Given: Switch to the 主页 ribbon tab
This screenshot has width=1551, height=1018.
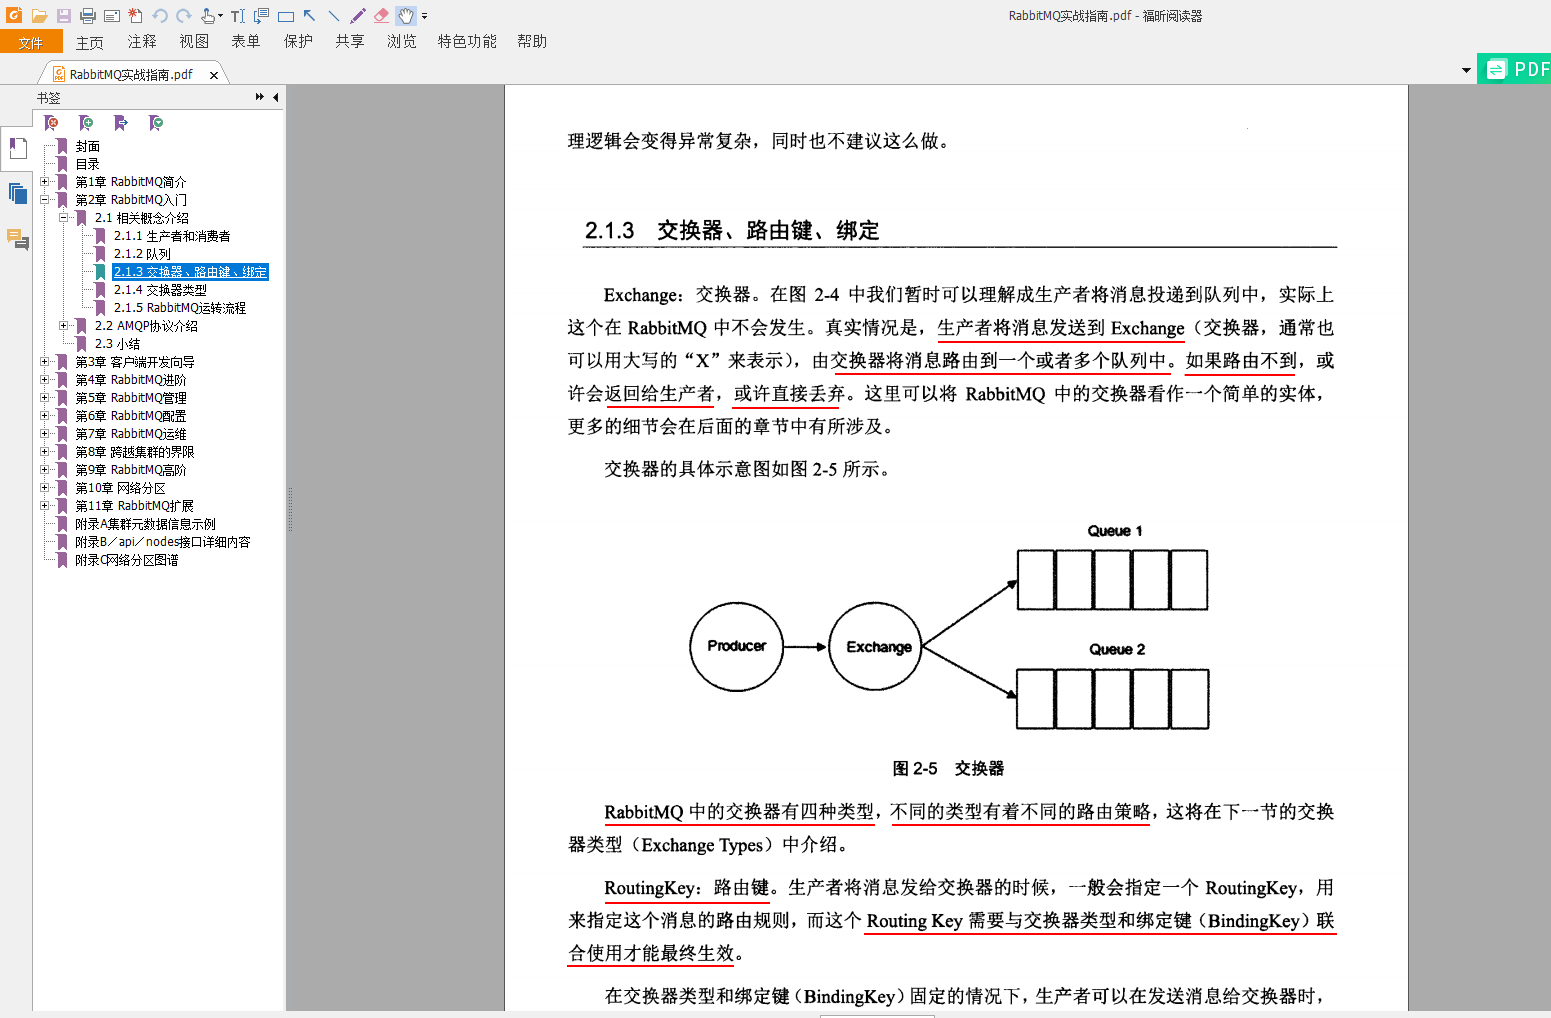Looking at the screenshot, I should pos(90,42).
